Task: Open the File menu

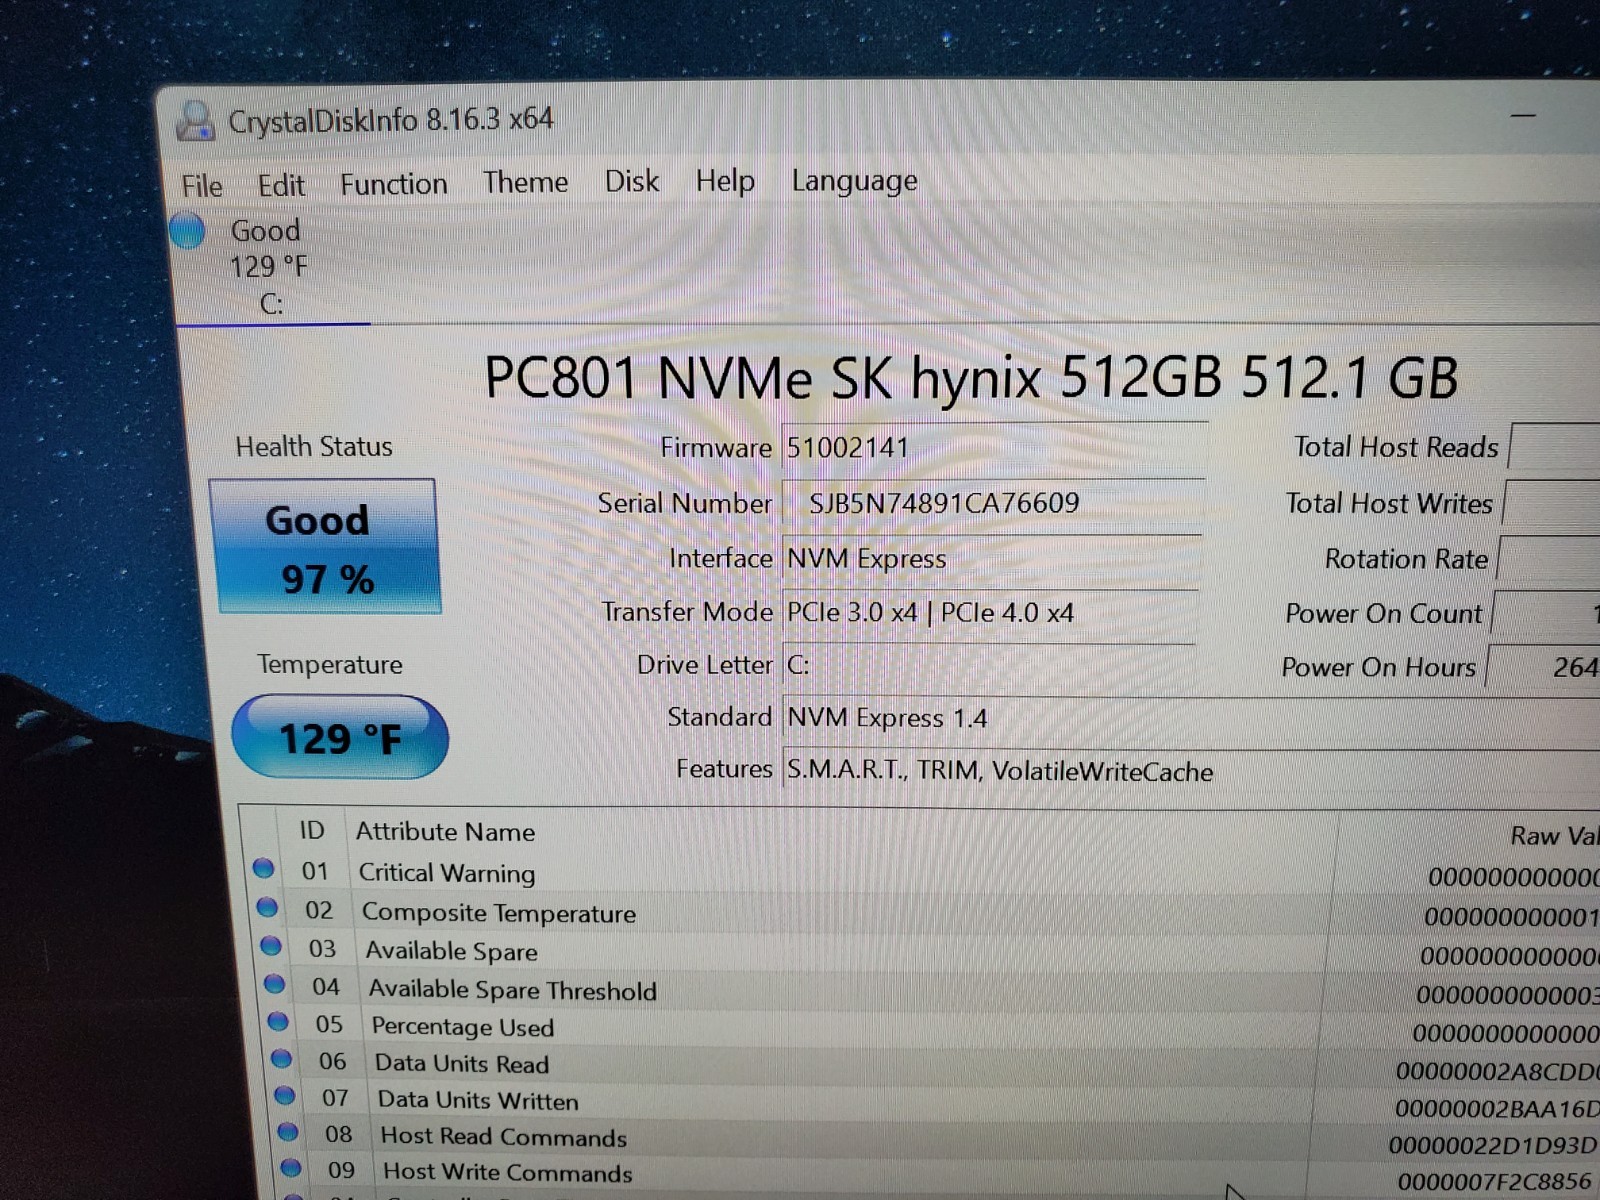Action: tap(202, 186)
